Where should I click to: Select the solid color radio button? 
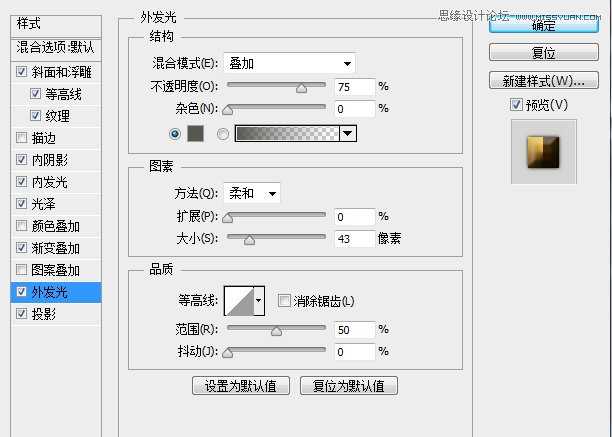pyautogui.click(x=176, y=132)
